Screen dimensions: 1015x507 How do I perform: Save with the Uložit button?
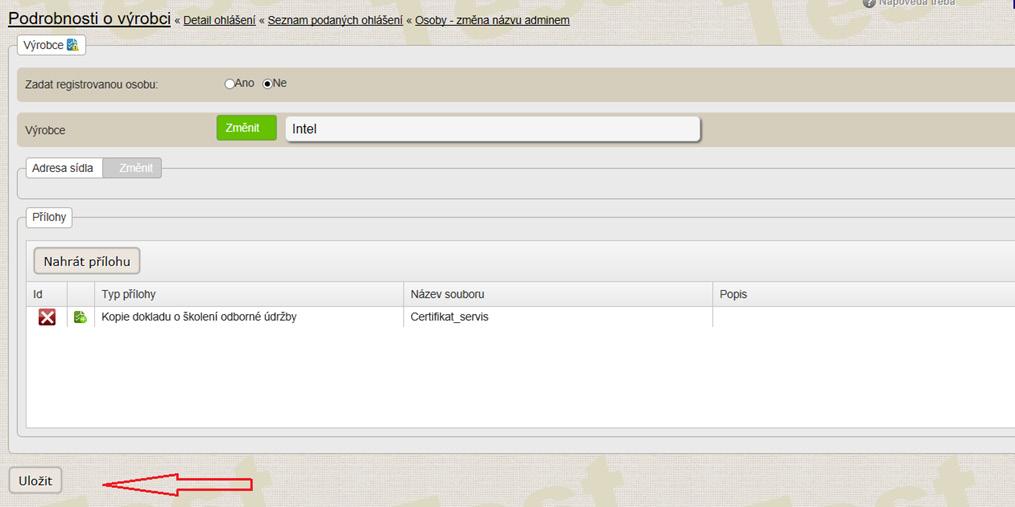point(36,481)
